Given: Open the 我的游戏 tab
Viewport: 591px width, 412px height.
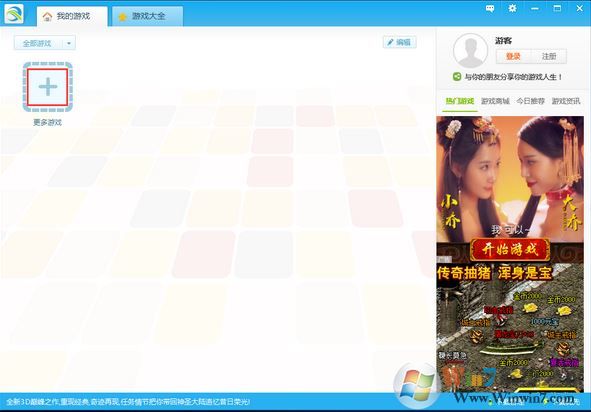Looking at the screenshot, I should 72,16.
